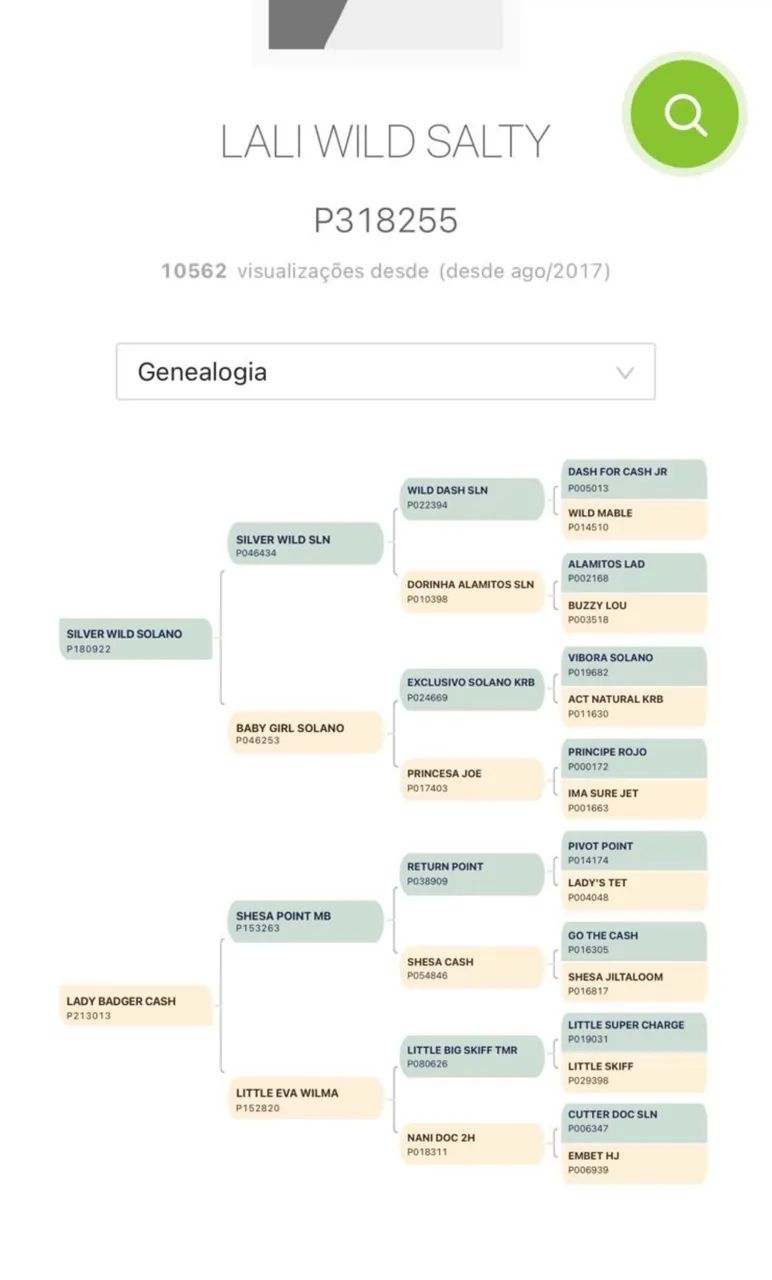Expand the dropdown chevron arrow
This screenshot has height=1280, width=772.
pyautogui.click(x=625, y=373)
